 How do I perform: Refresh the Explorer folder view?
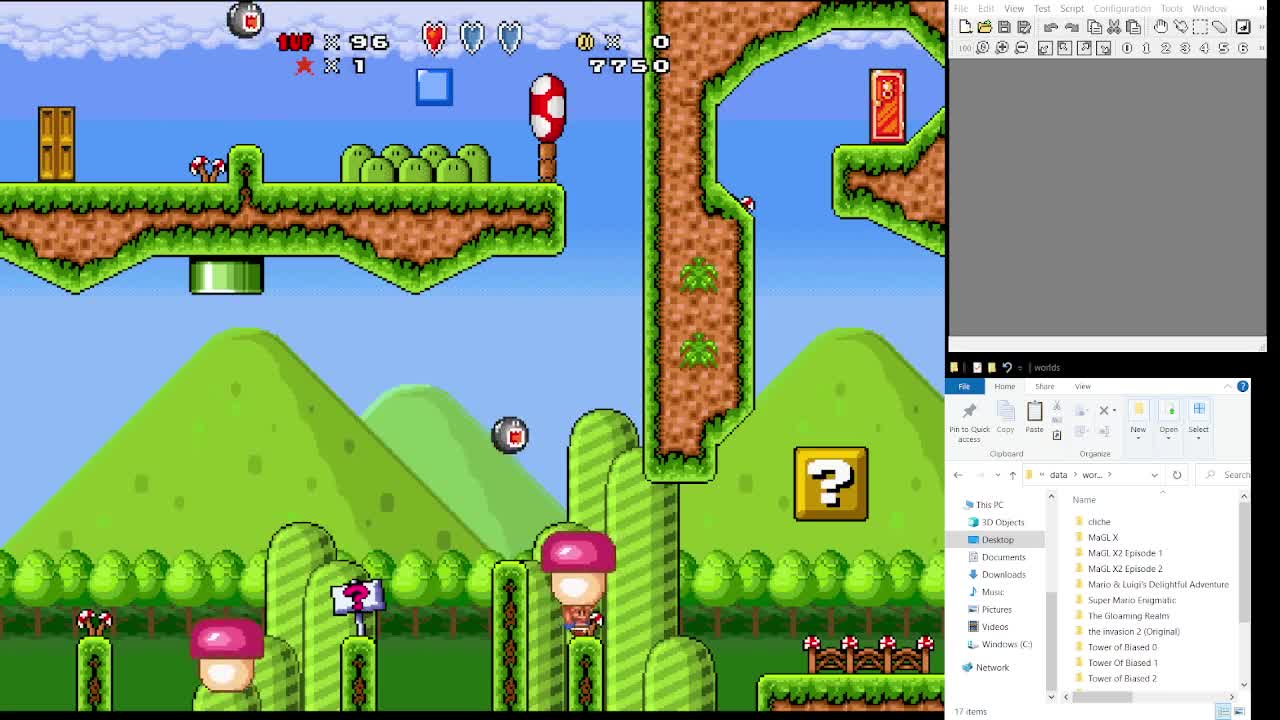pos(1177,475)
